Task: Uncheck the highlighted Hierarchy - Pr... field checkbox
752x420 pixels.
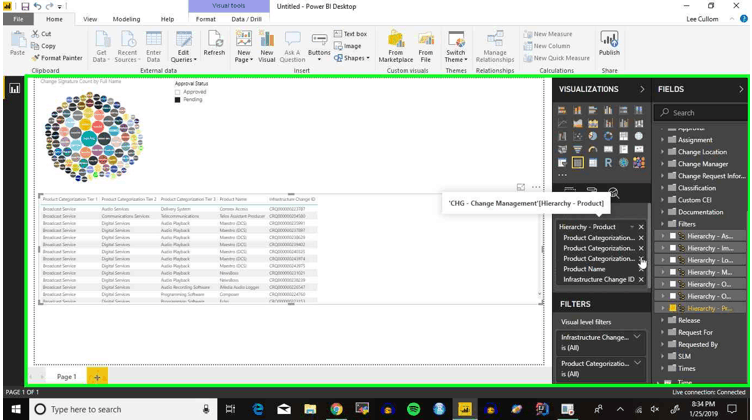Action: pyautogui.click(x=672, y=308)
